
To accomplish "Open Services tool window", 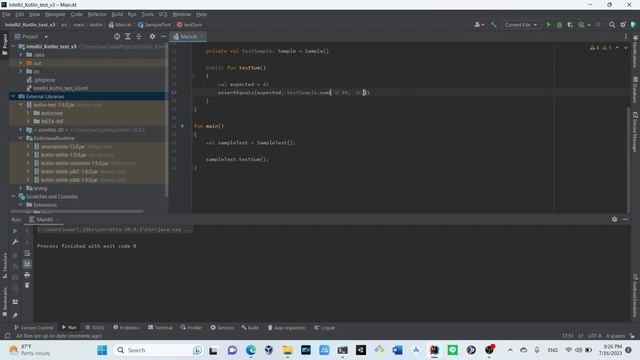I will (x=222, y=328).
